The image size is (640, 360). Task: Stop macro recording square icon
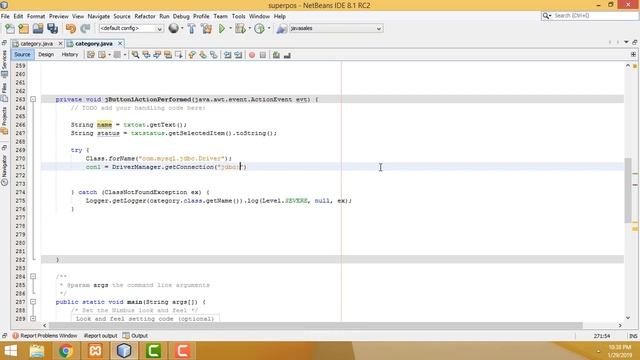coord(263,55)
